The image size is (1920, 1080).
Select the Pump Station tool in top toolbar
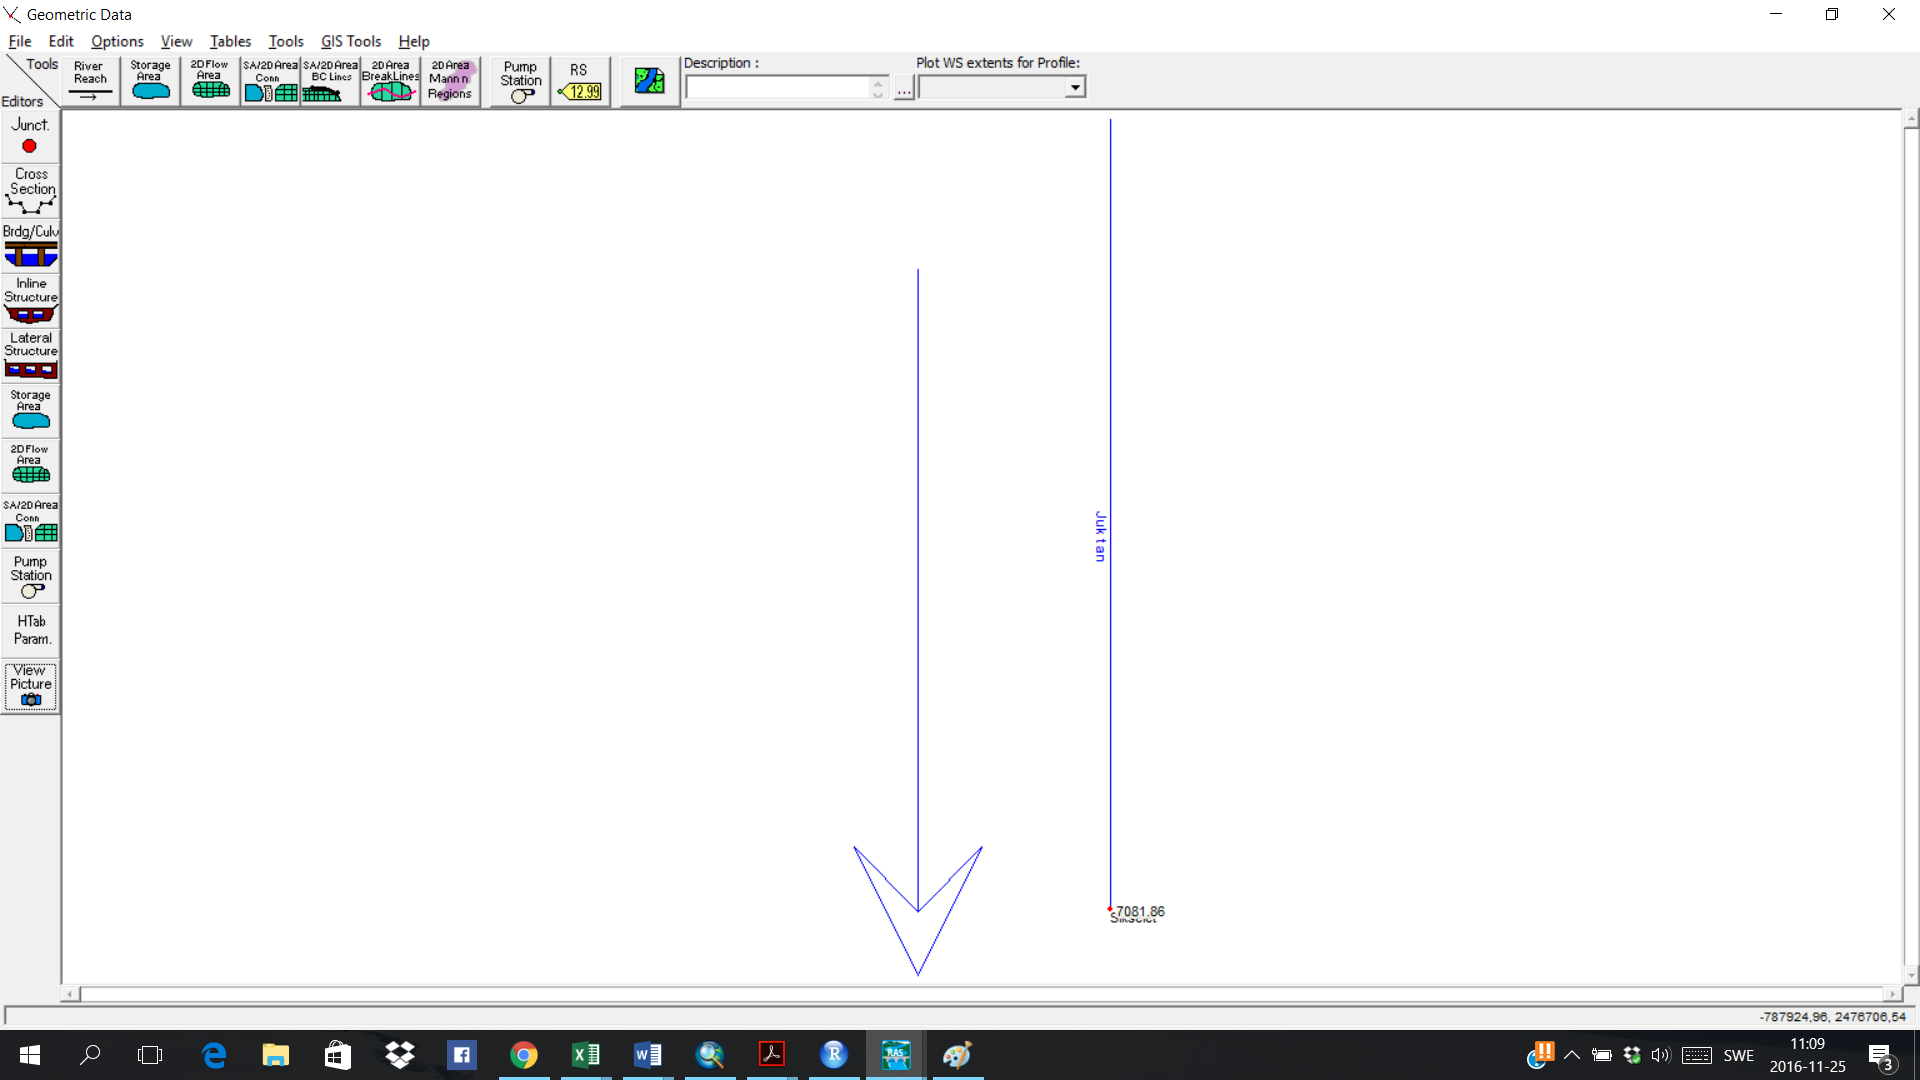[x=520, y=81]
